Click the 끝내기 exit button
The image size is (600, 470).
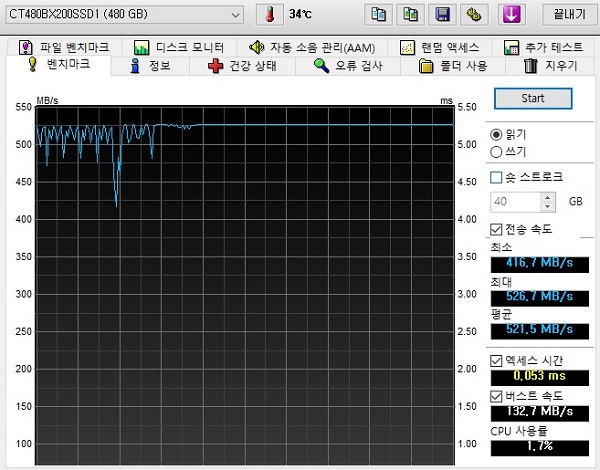coord(569,15)
